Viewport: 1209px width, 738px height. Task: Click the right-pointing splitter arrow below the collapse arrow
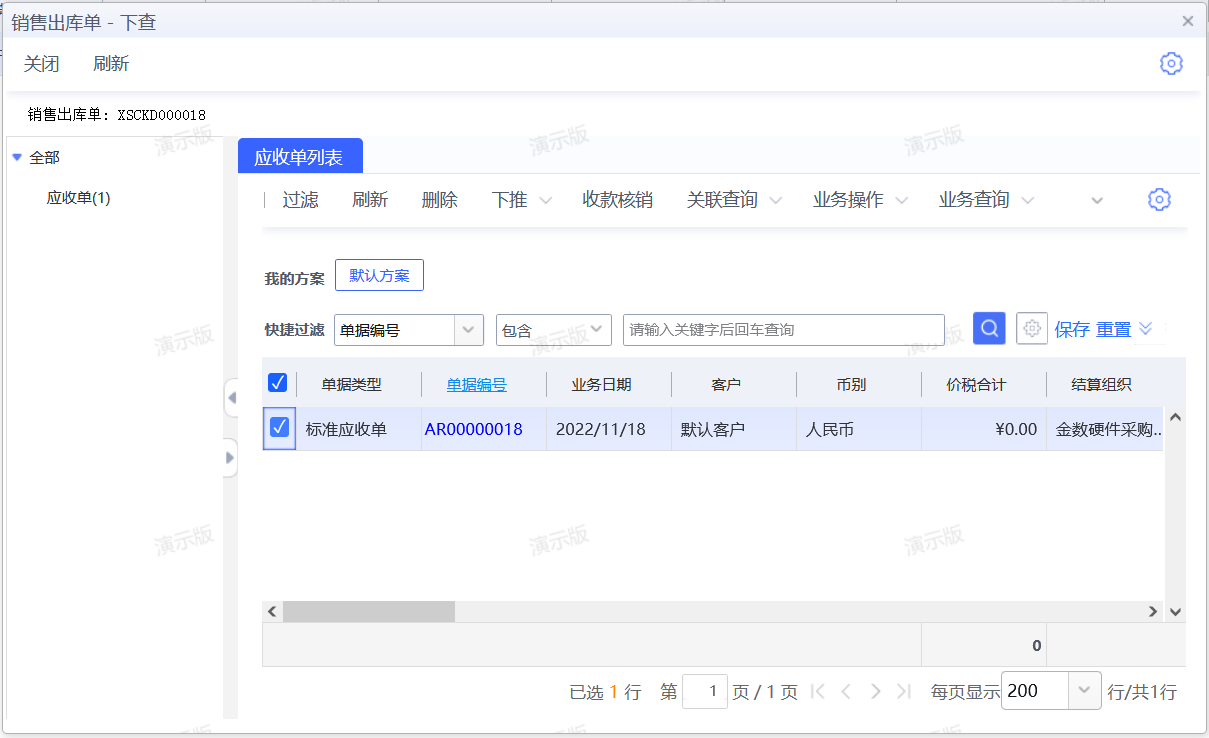pyautogui.click(x=231, y=458)
